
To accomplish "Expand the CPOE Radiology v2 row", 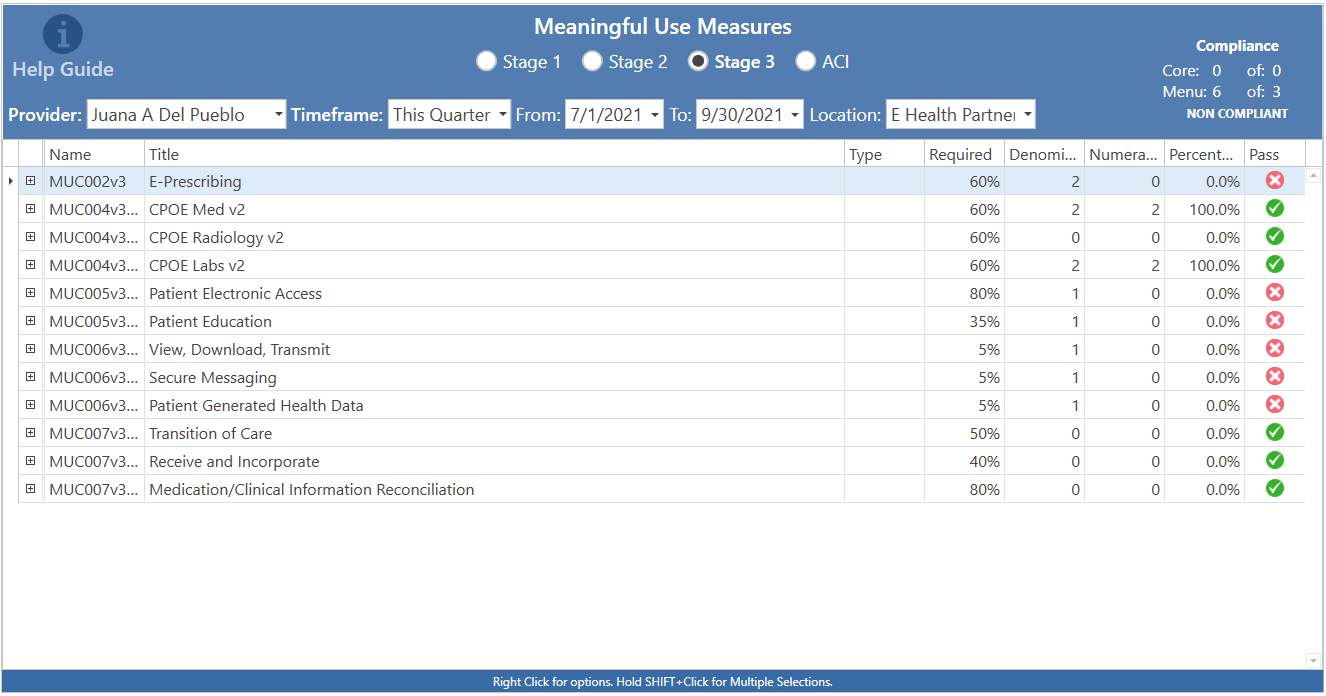I will tap(30, 237).
